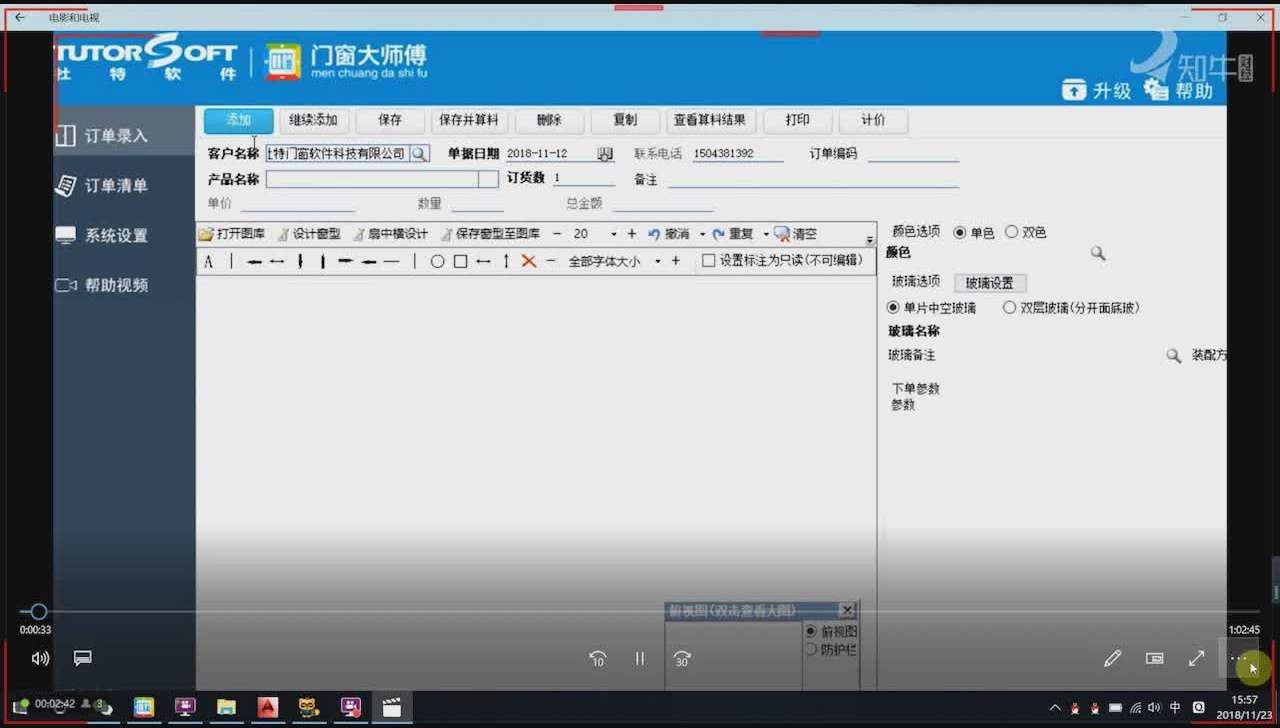Open the player subtitles/captions icon

pos(83,658)
